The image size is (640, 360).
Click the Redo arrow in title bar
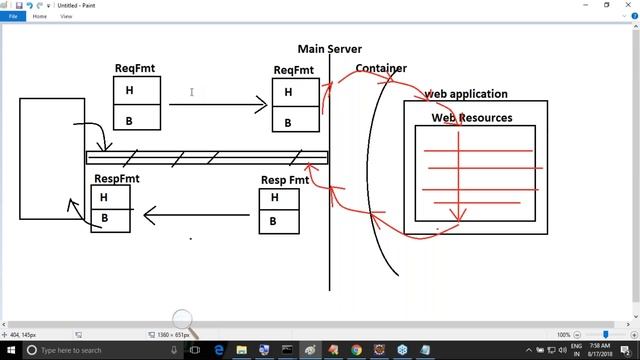pos(40,5)
